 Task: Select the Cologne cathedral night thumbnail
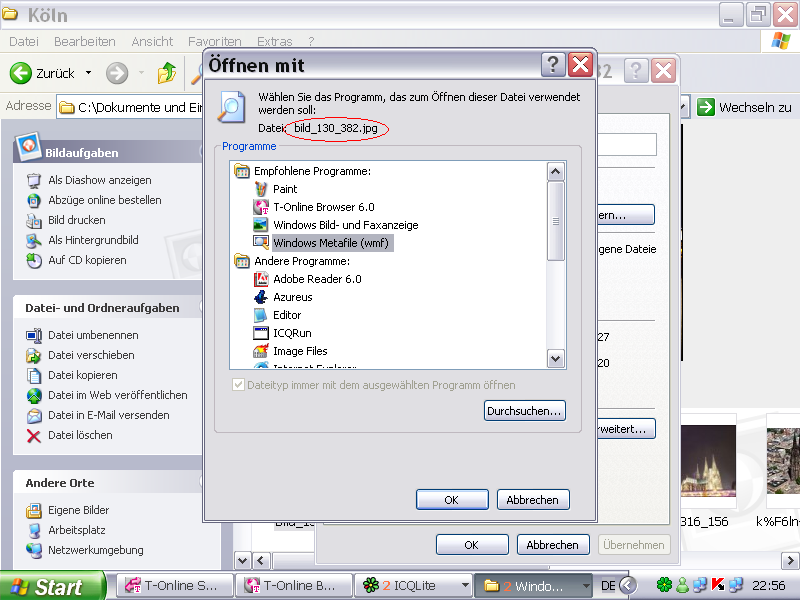click(x=708, y=461)
